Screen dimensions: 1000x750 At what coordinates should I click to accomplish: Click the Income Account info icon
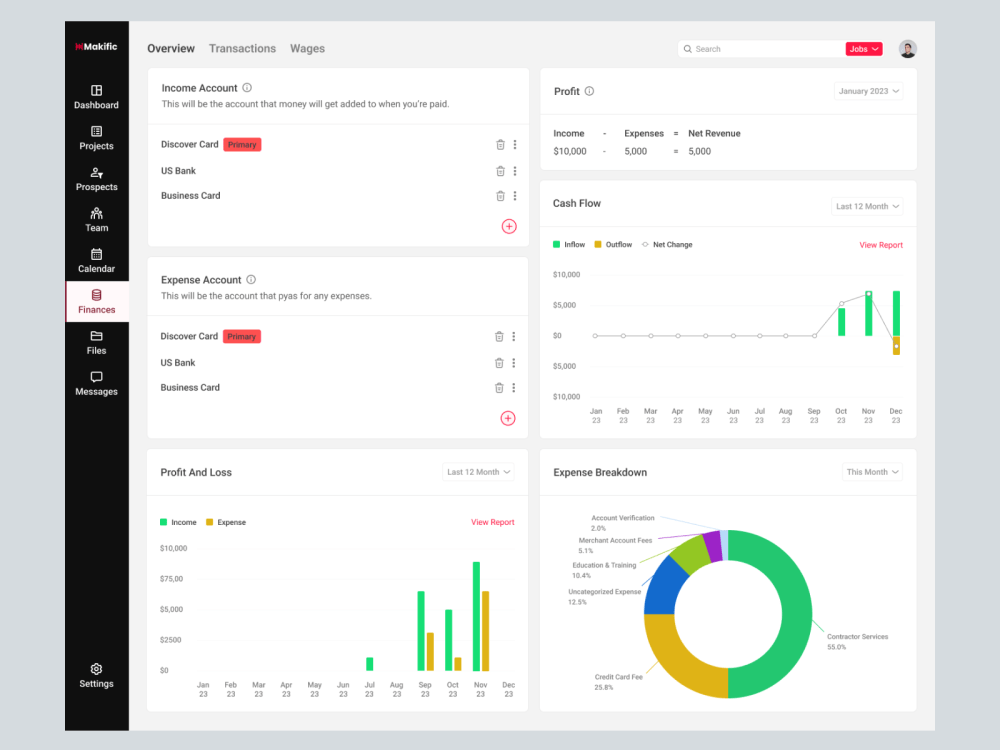coord(247,88)
